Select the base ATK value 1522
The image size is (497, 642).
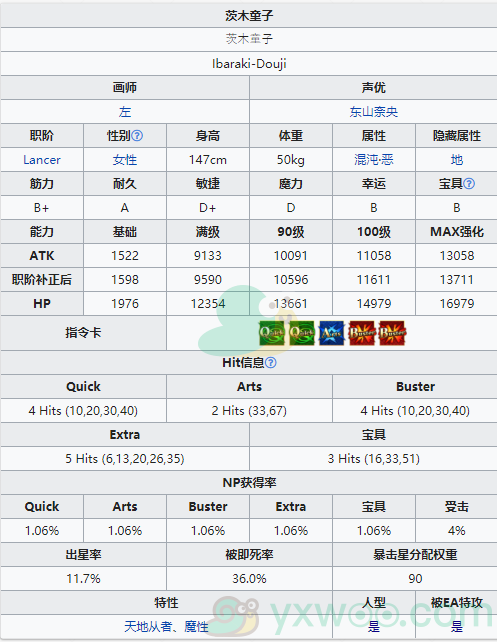(125, 255)
